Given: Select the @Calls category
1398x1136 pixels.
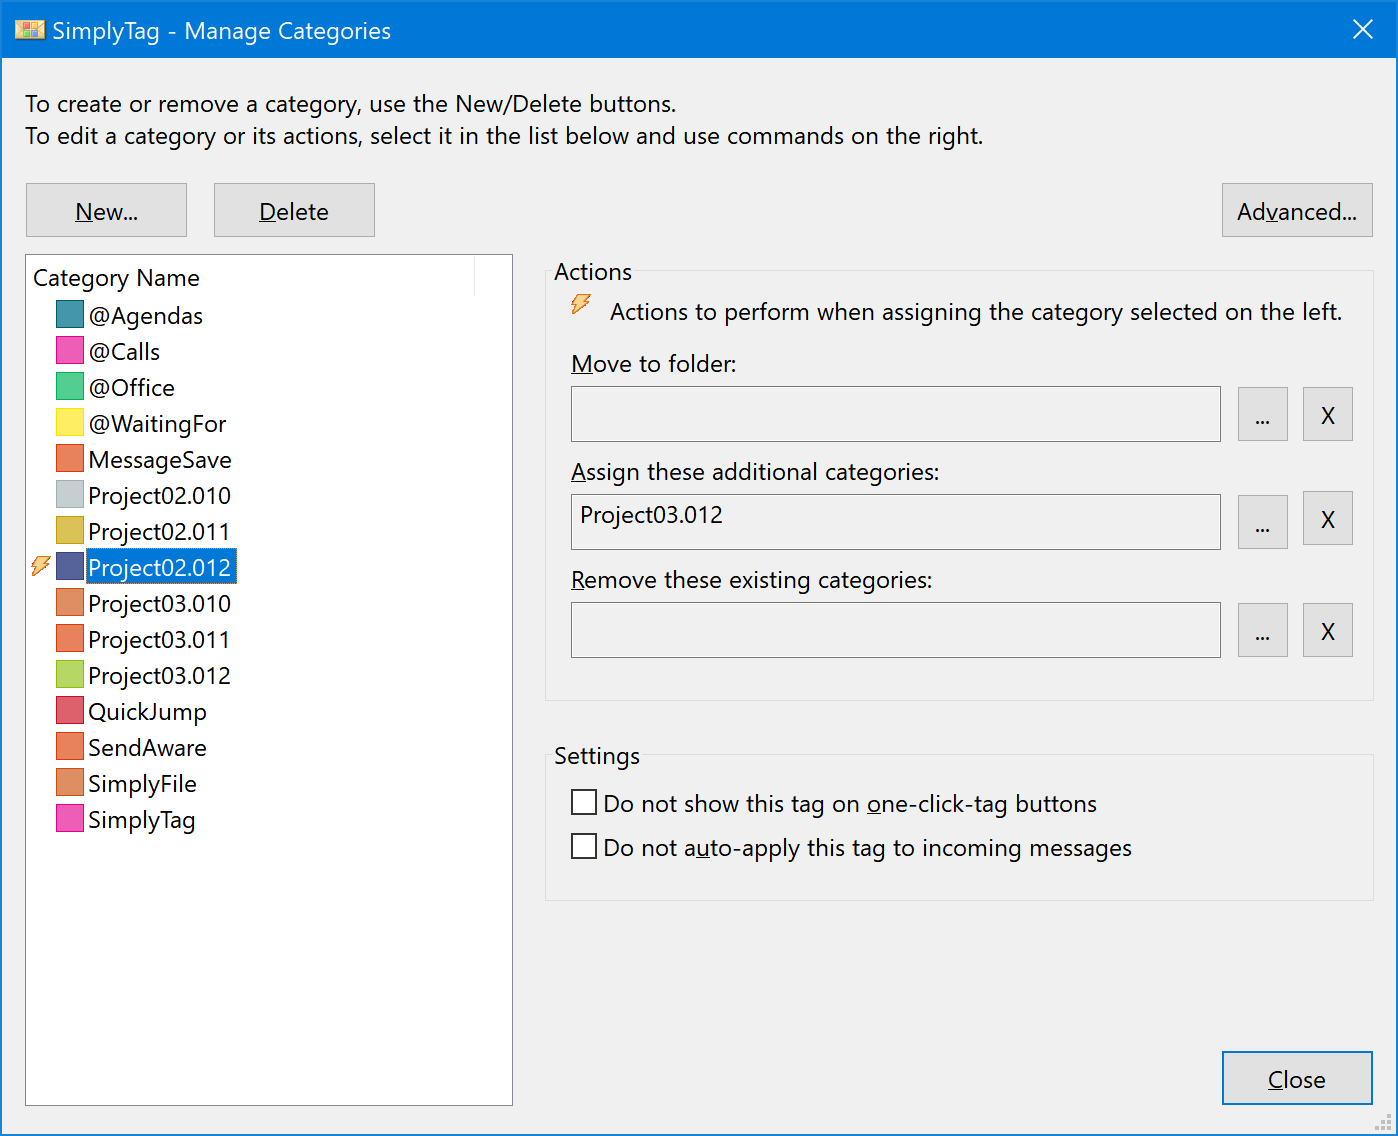Looking at the screenshot, I should (124, 352).
